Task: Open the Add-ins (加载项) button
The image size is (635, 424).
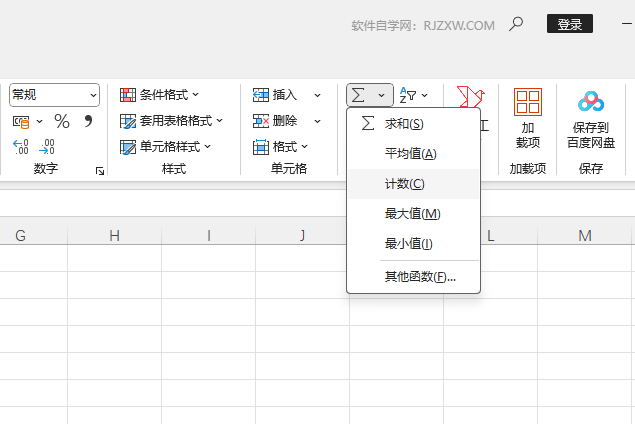Action: [x=527, y=118]
